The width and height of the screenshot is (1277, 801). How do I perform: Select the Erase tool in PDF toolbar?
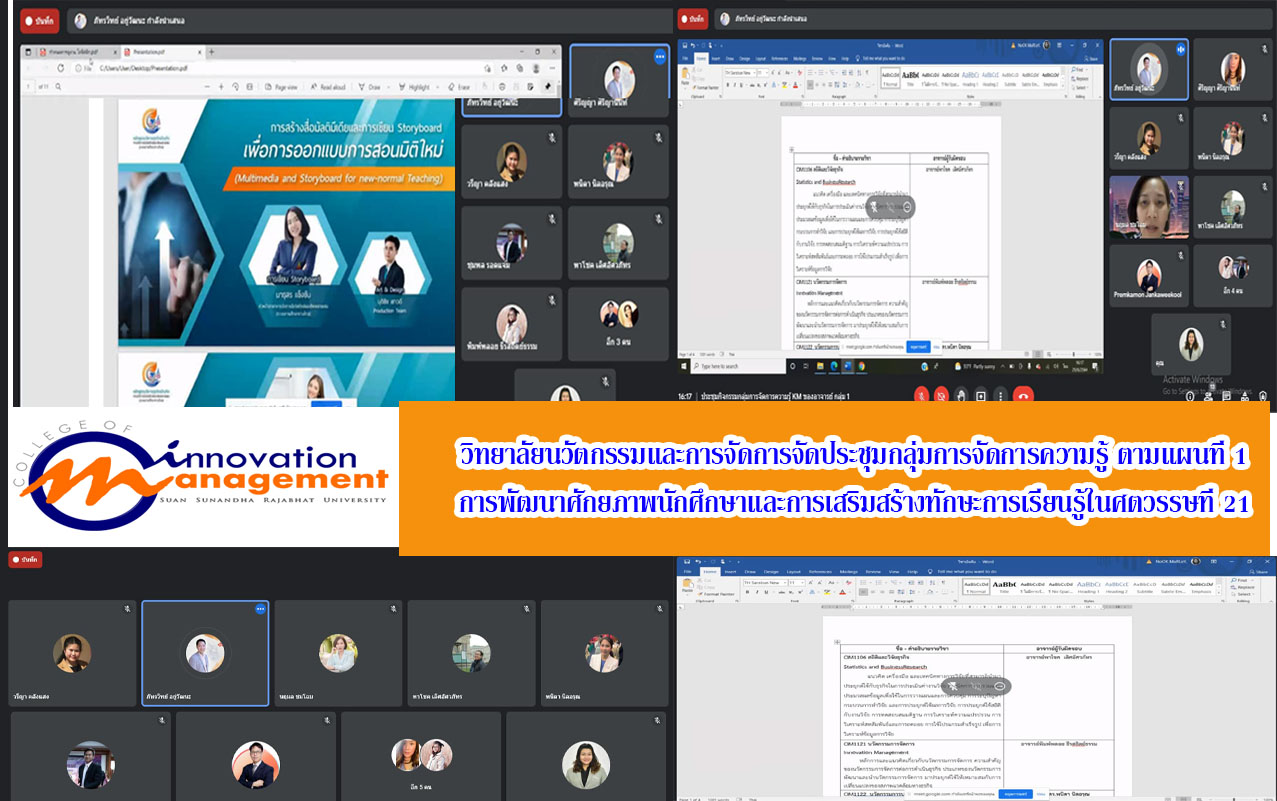pos(458,87)
